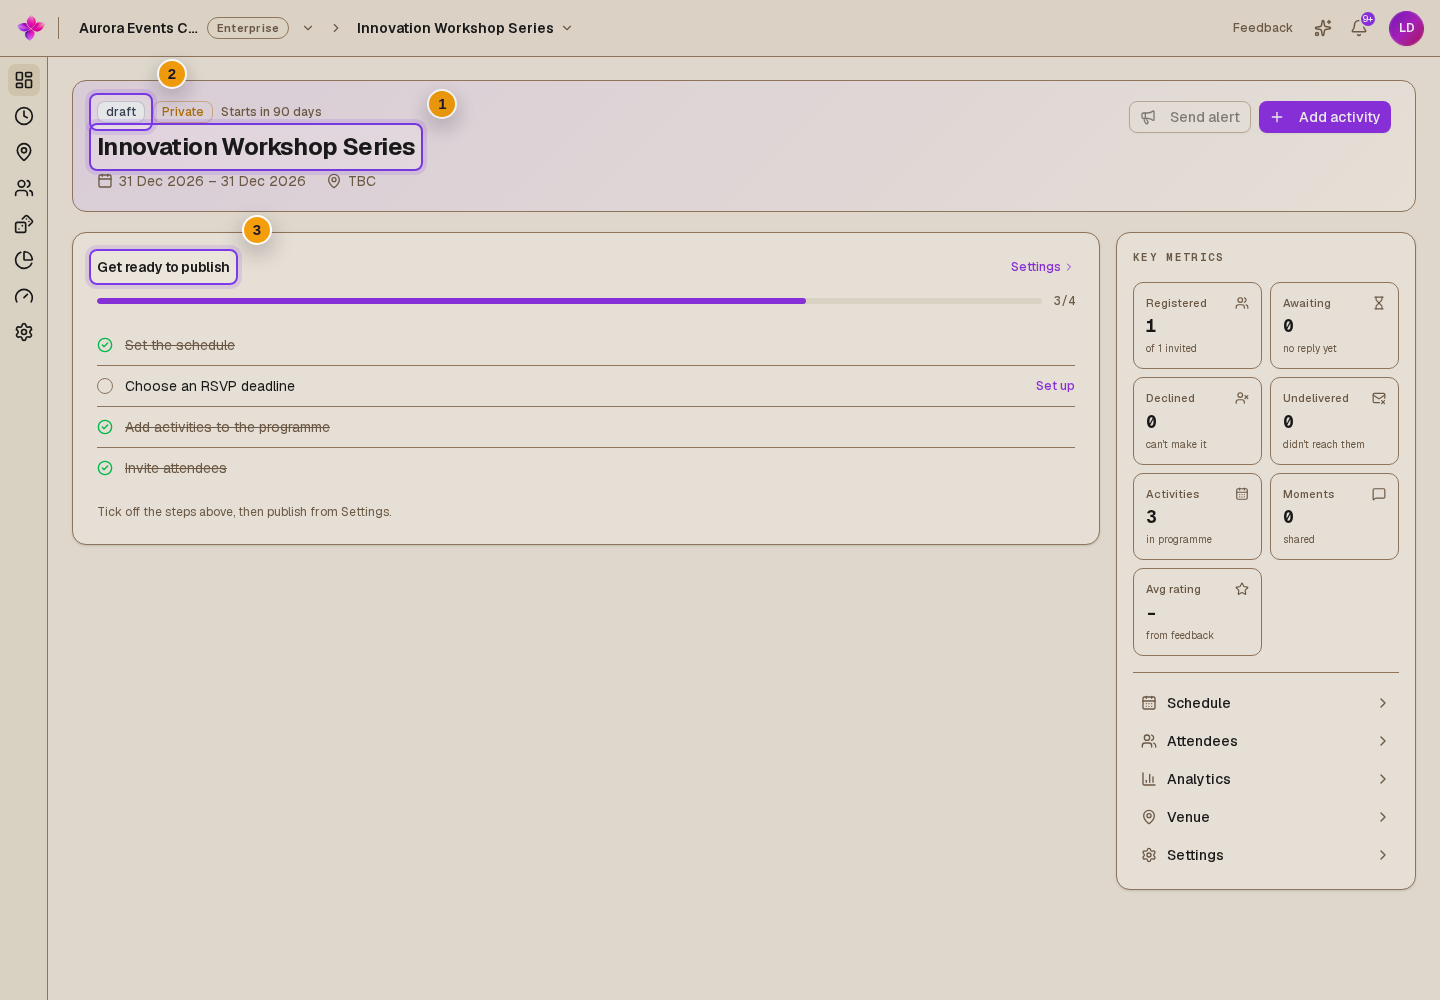
Task: Click the publish progress bar
Action: coord(569,301)
